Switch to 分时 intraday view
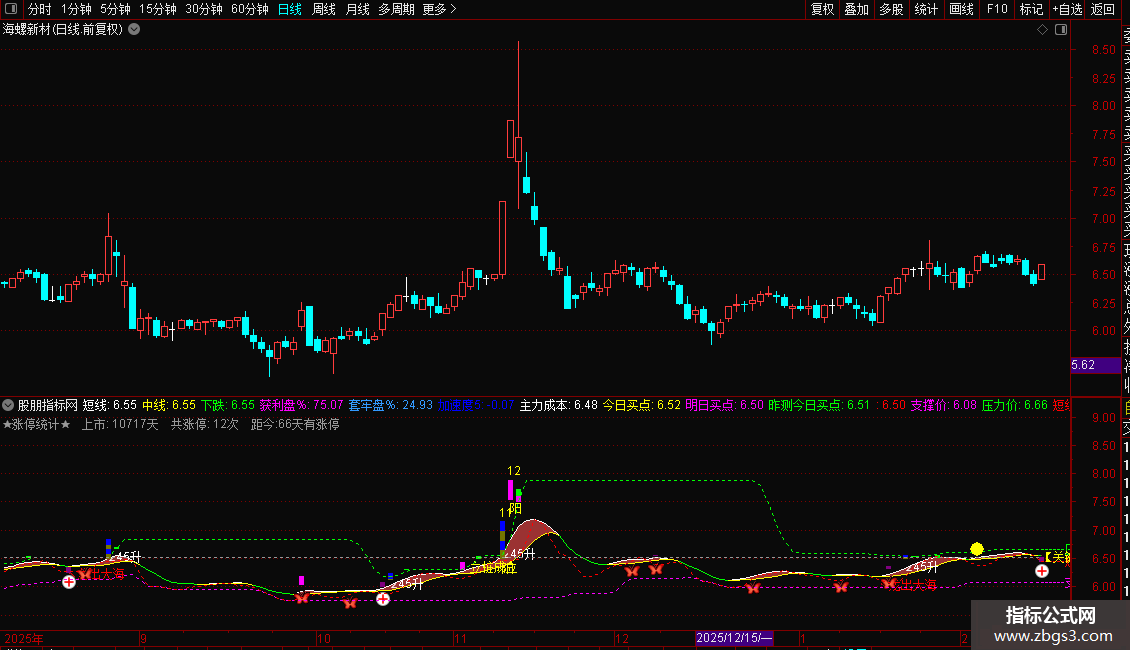 tap(40, 9)
